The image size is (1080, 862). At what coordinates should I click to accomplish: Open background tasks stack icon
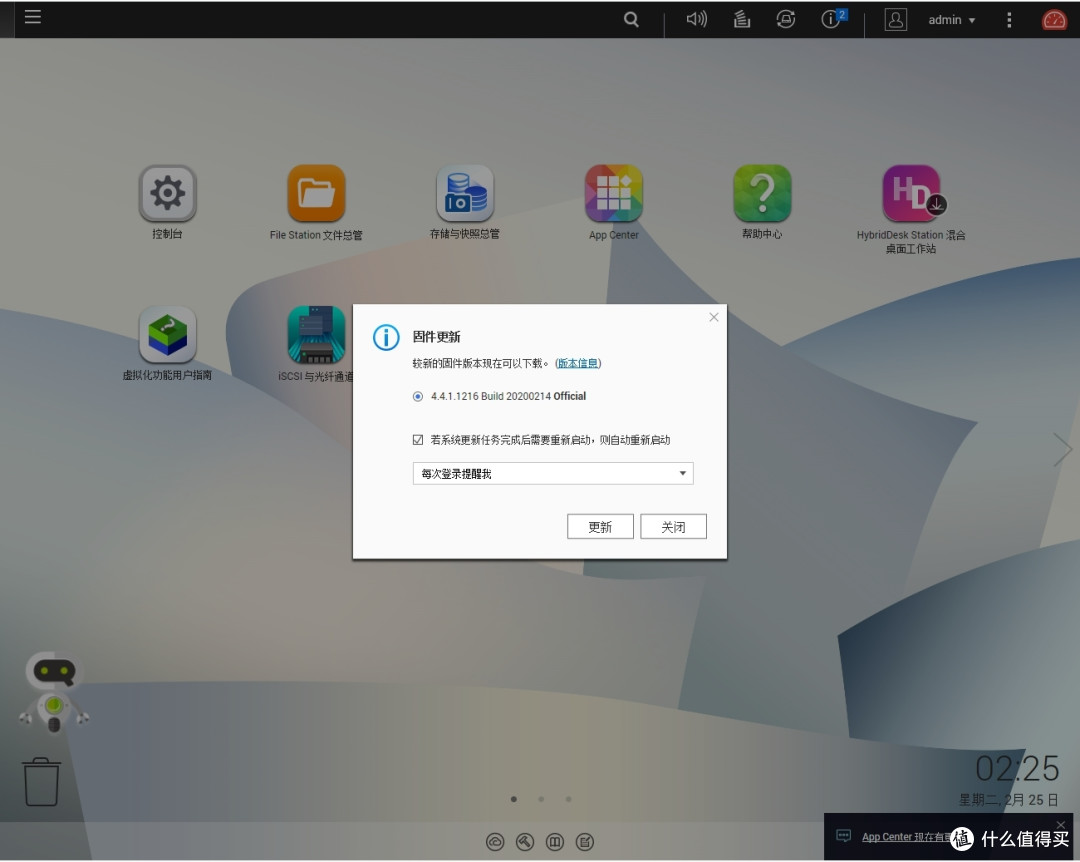(x=742, y=19)
